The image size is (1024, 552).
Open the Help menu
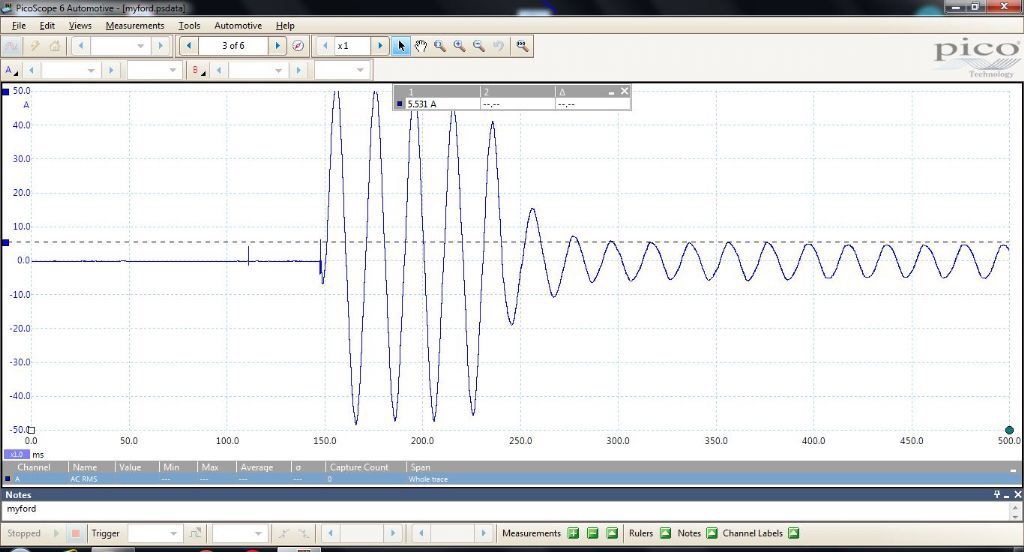coord(285,25)
